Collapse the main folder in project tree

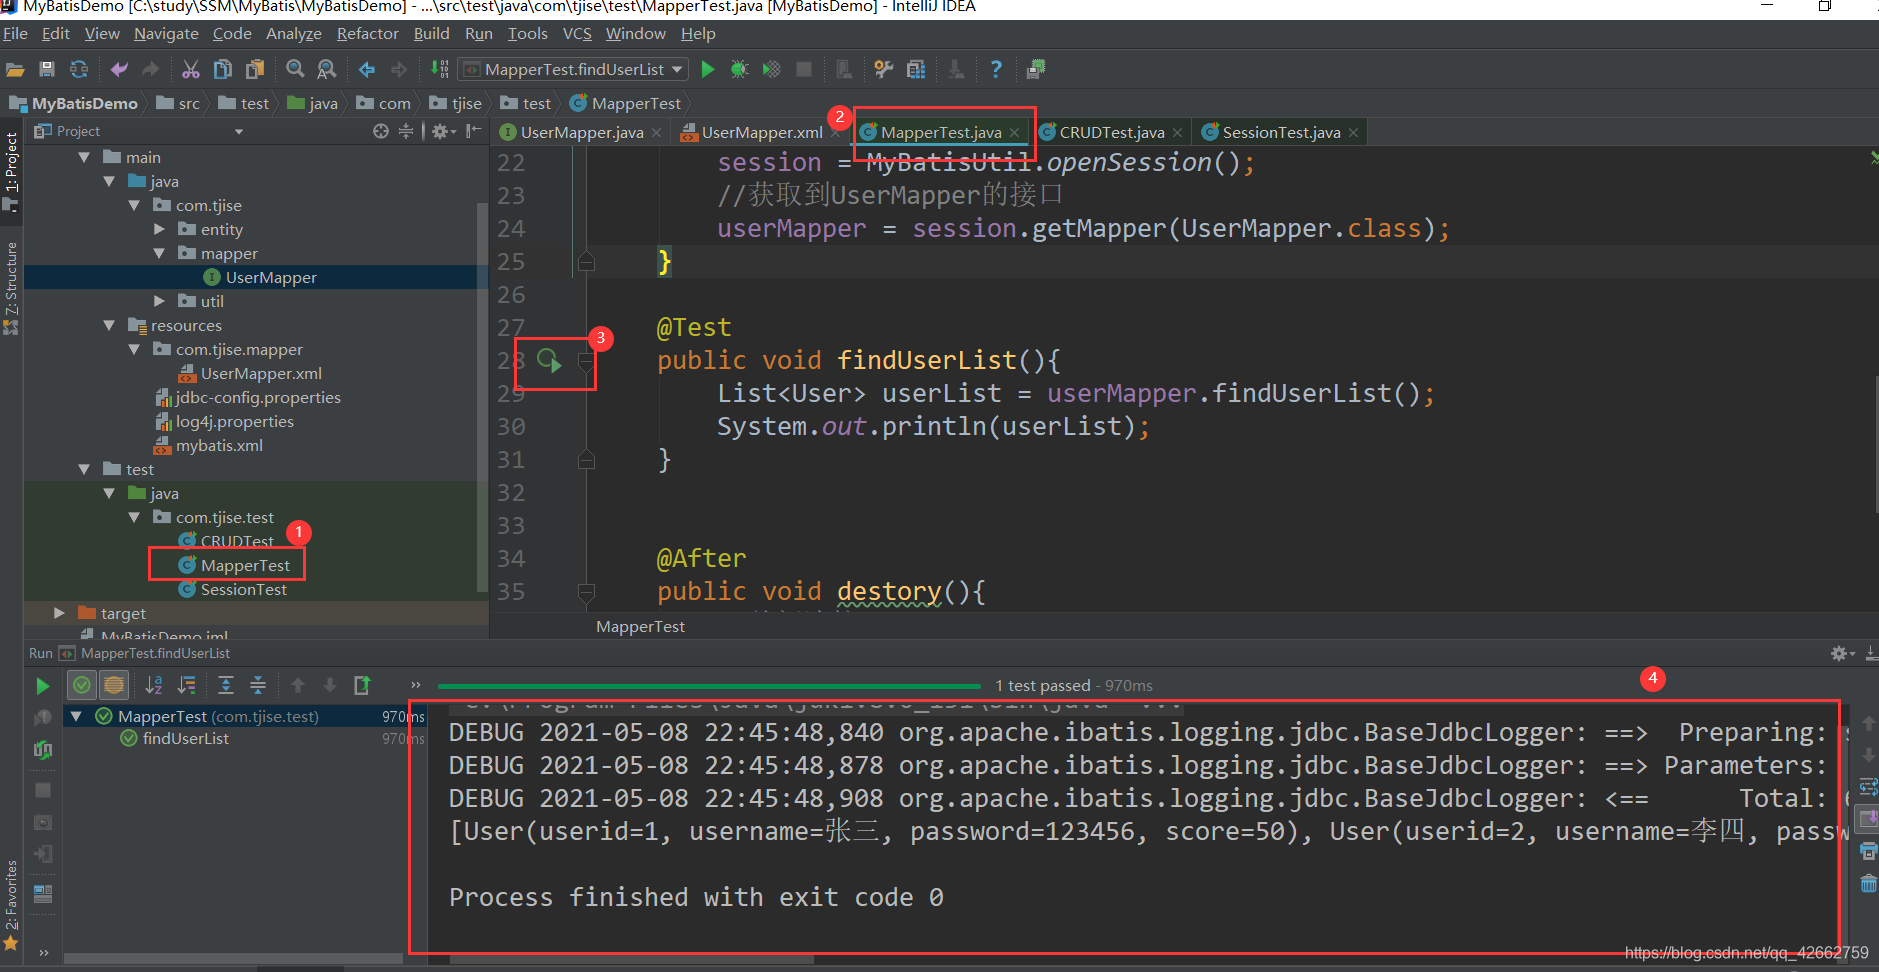pyautogui.click(x=84, y=157)
